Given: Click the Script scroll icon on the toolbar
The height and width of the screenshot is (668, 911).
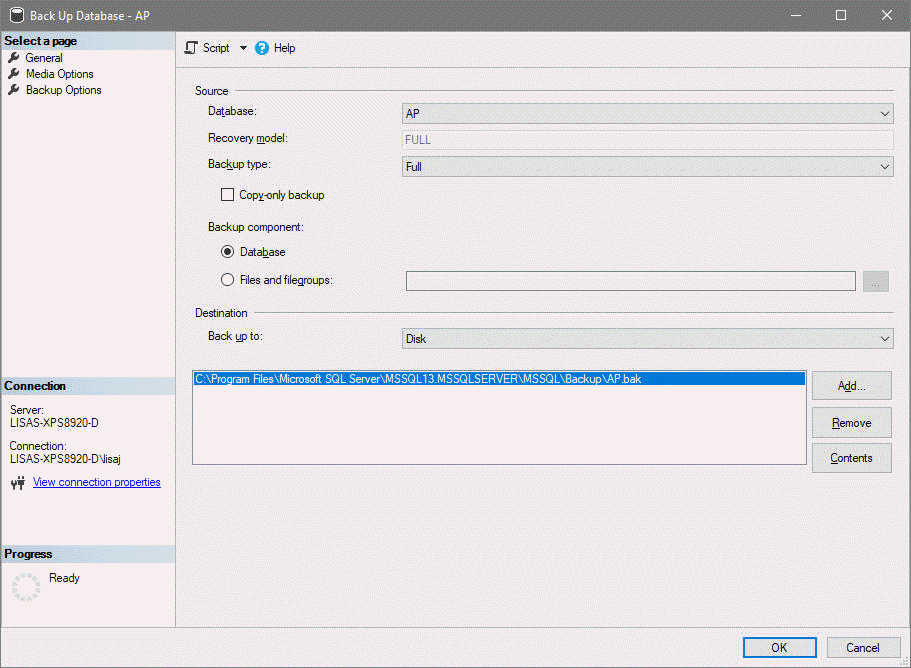Looking at the screenshot, I should point(189,47).
